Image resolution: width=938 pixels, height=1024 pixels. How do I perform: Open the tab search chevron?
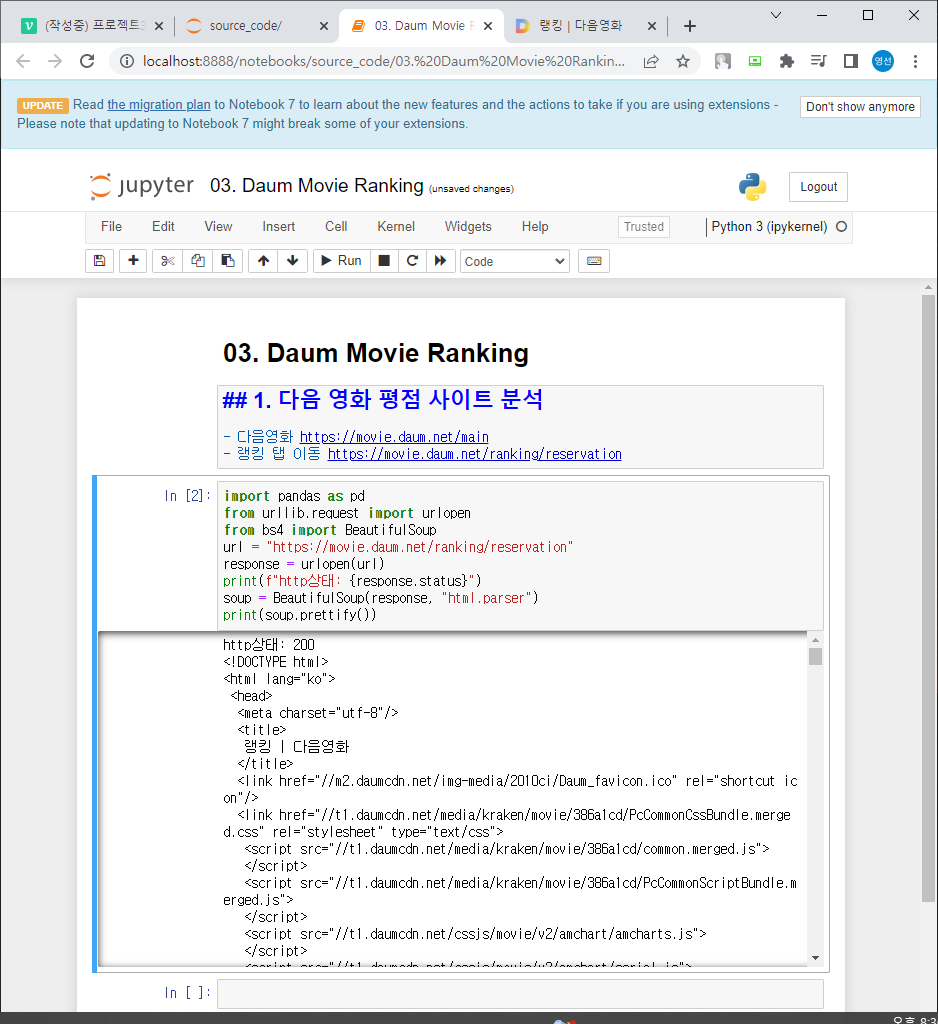coord(776,15)
